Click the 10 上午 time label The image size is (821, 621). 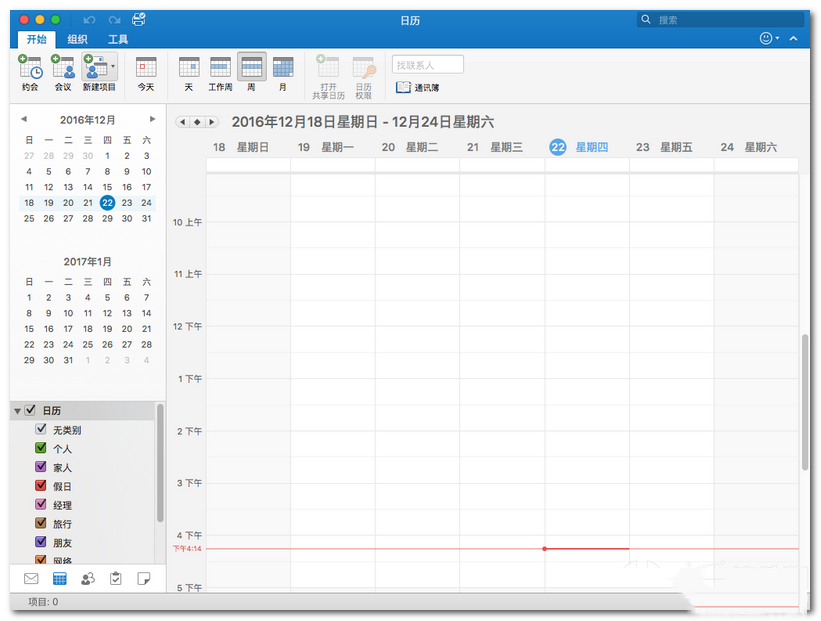click(x=187, y=222)
